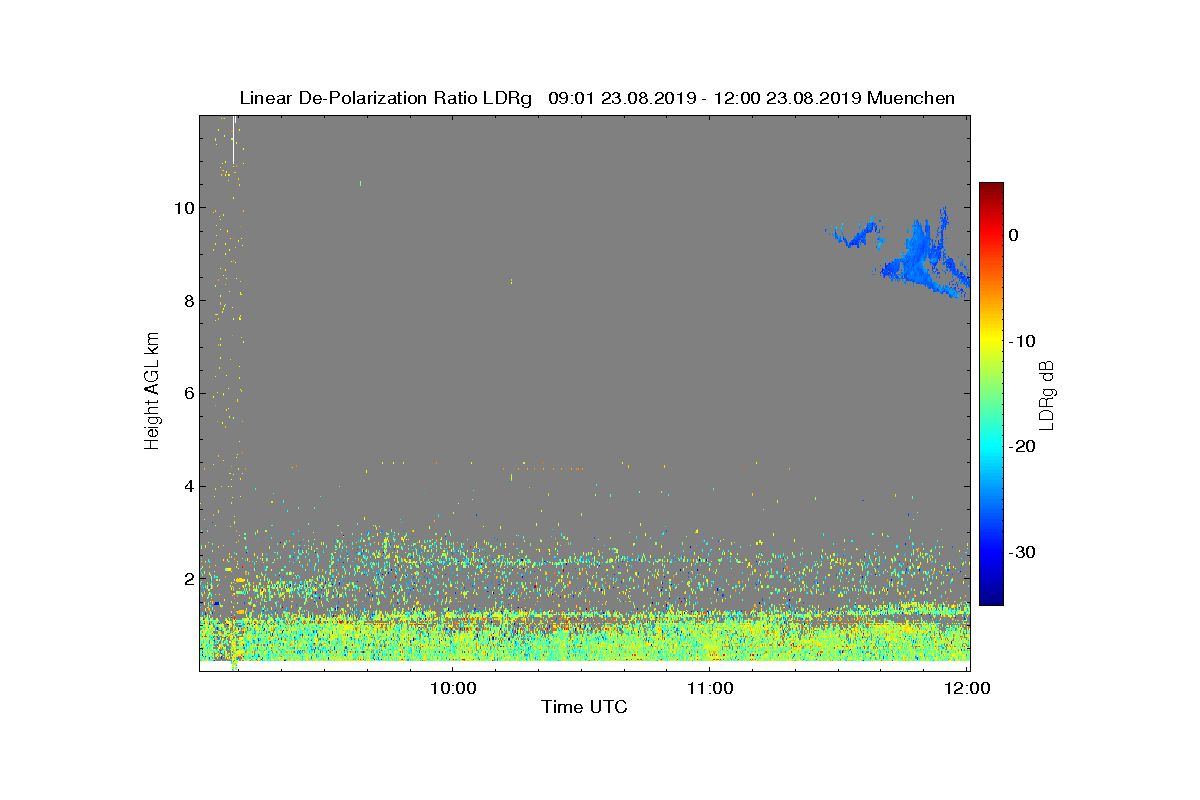This screenshot has height=800, width=1200.
Task: Click the colorbar value -20
Action: tap(1022, 447)
